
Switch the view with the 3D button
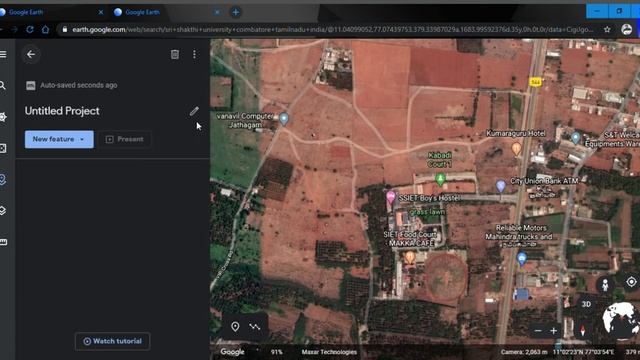586,304
